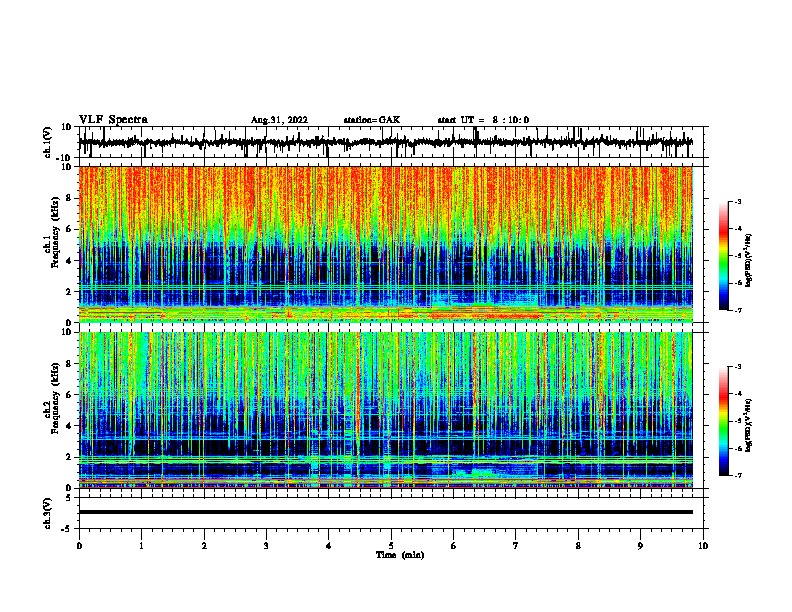Click time-axis tick label 5
The image size is (792, 612).
pyautogui.click(x=391, y=546)
